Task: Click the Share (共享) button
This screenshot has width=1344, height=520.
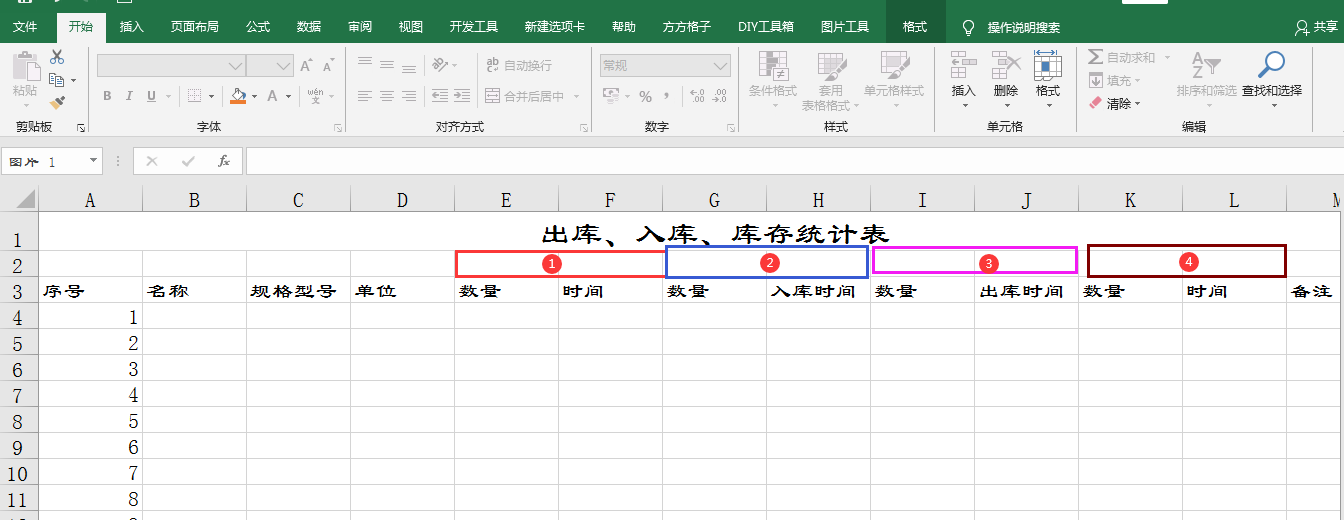Action: [1315, 27]
